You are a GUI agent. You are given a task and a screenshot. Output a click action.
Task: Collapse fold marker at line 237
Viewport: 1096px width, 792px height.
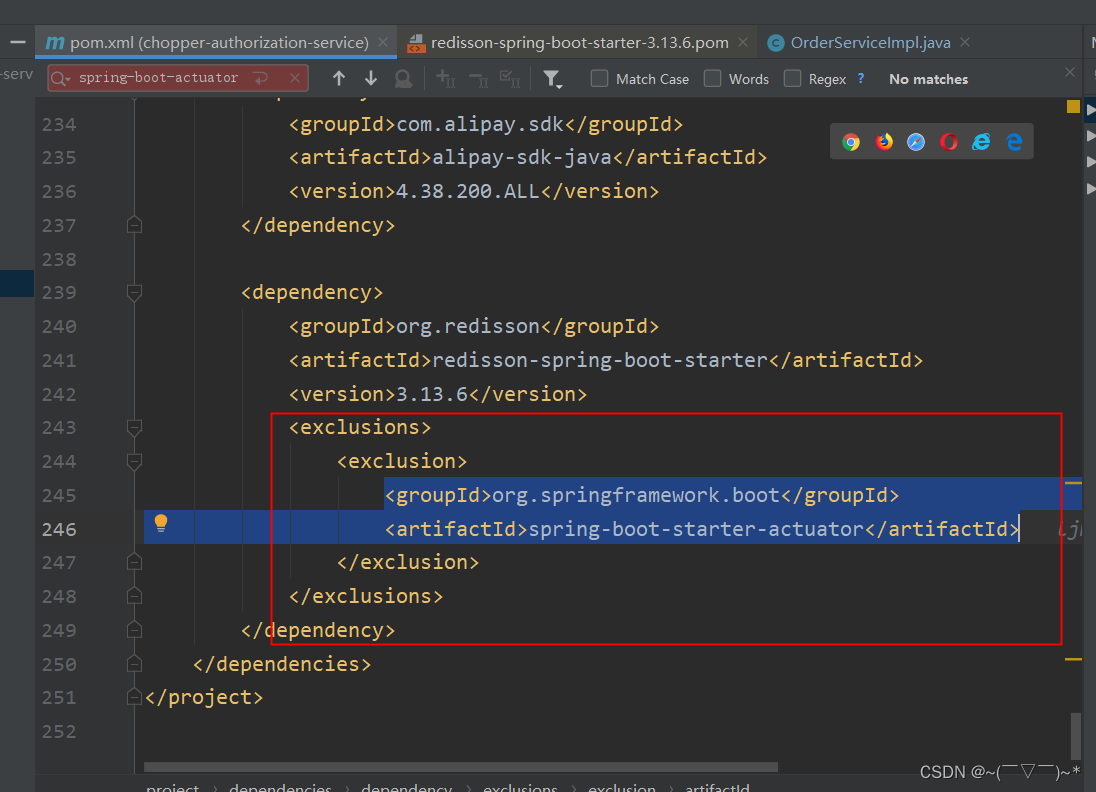[134, 225]
